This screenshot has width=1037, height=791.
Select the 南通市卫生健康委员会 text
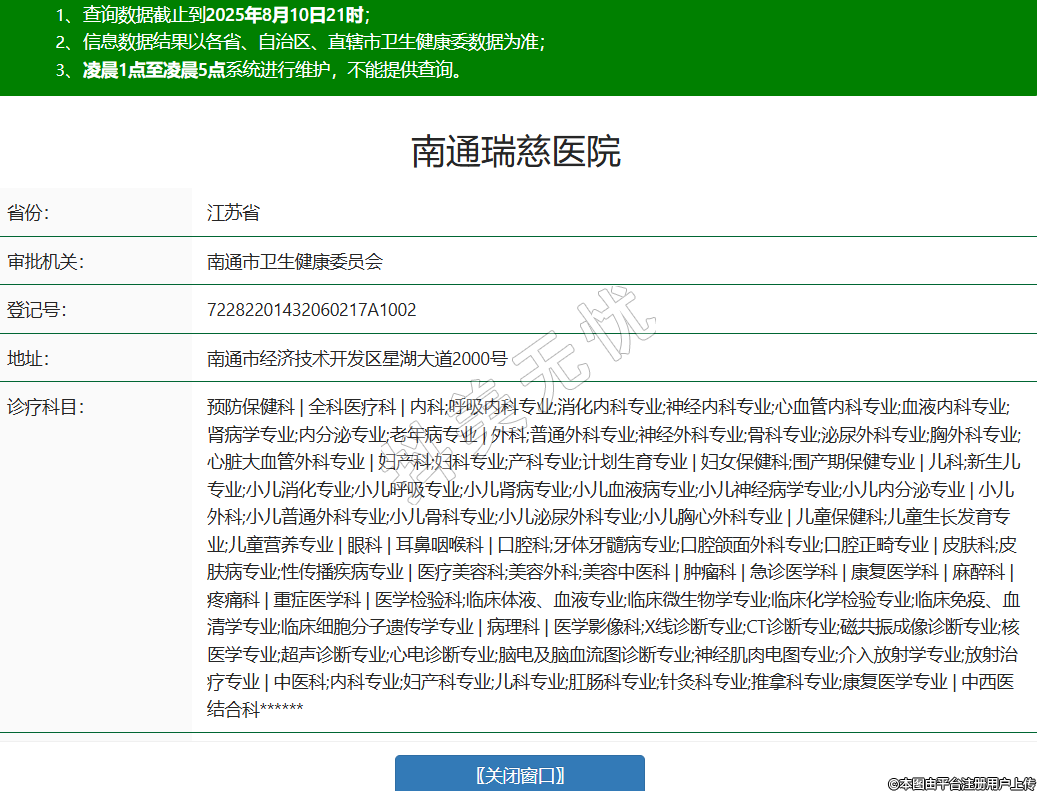(x=294, y=262)
